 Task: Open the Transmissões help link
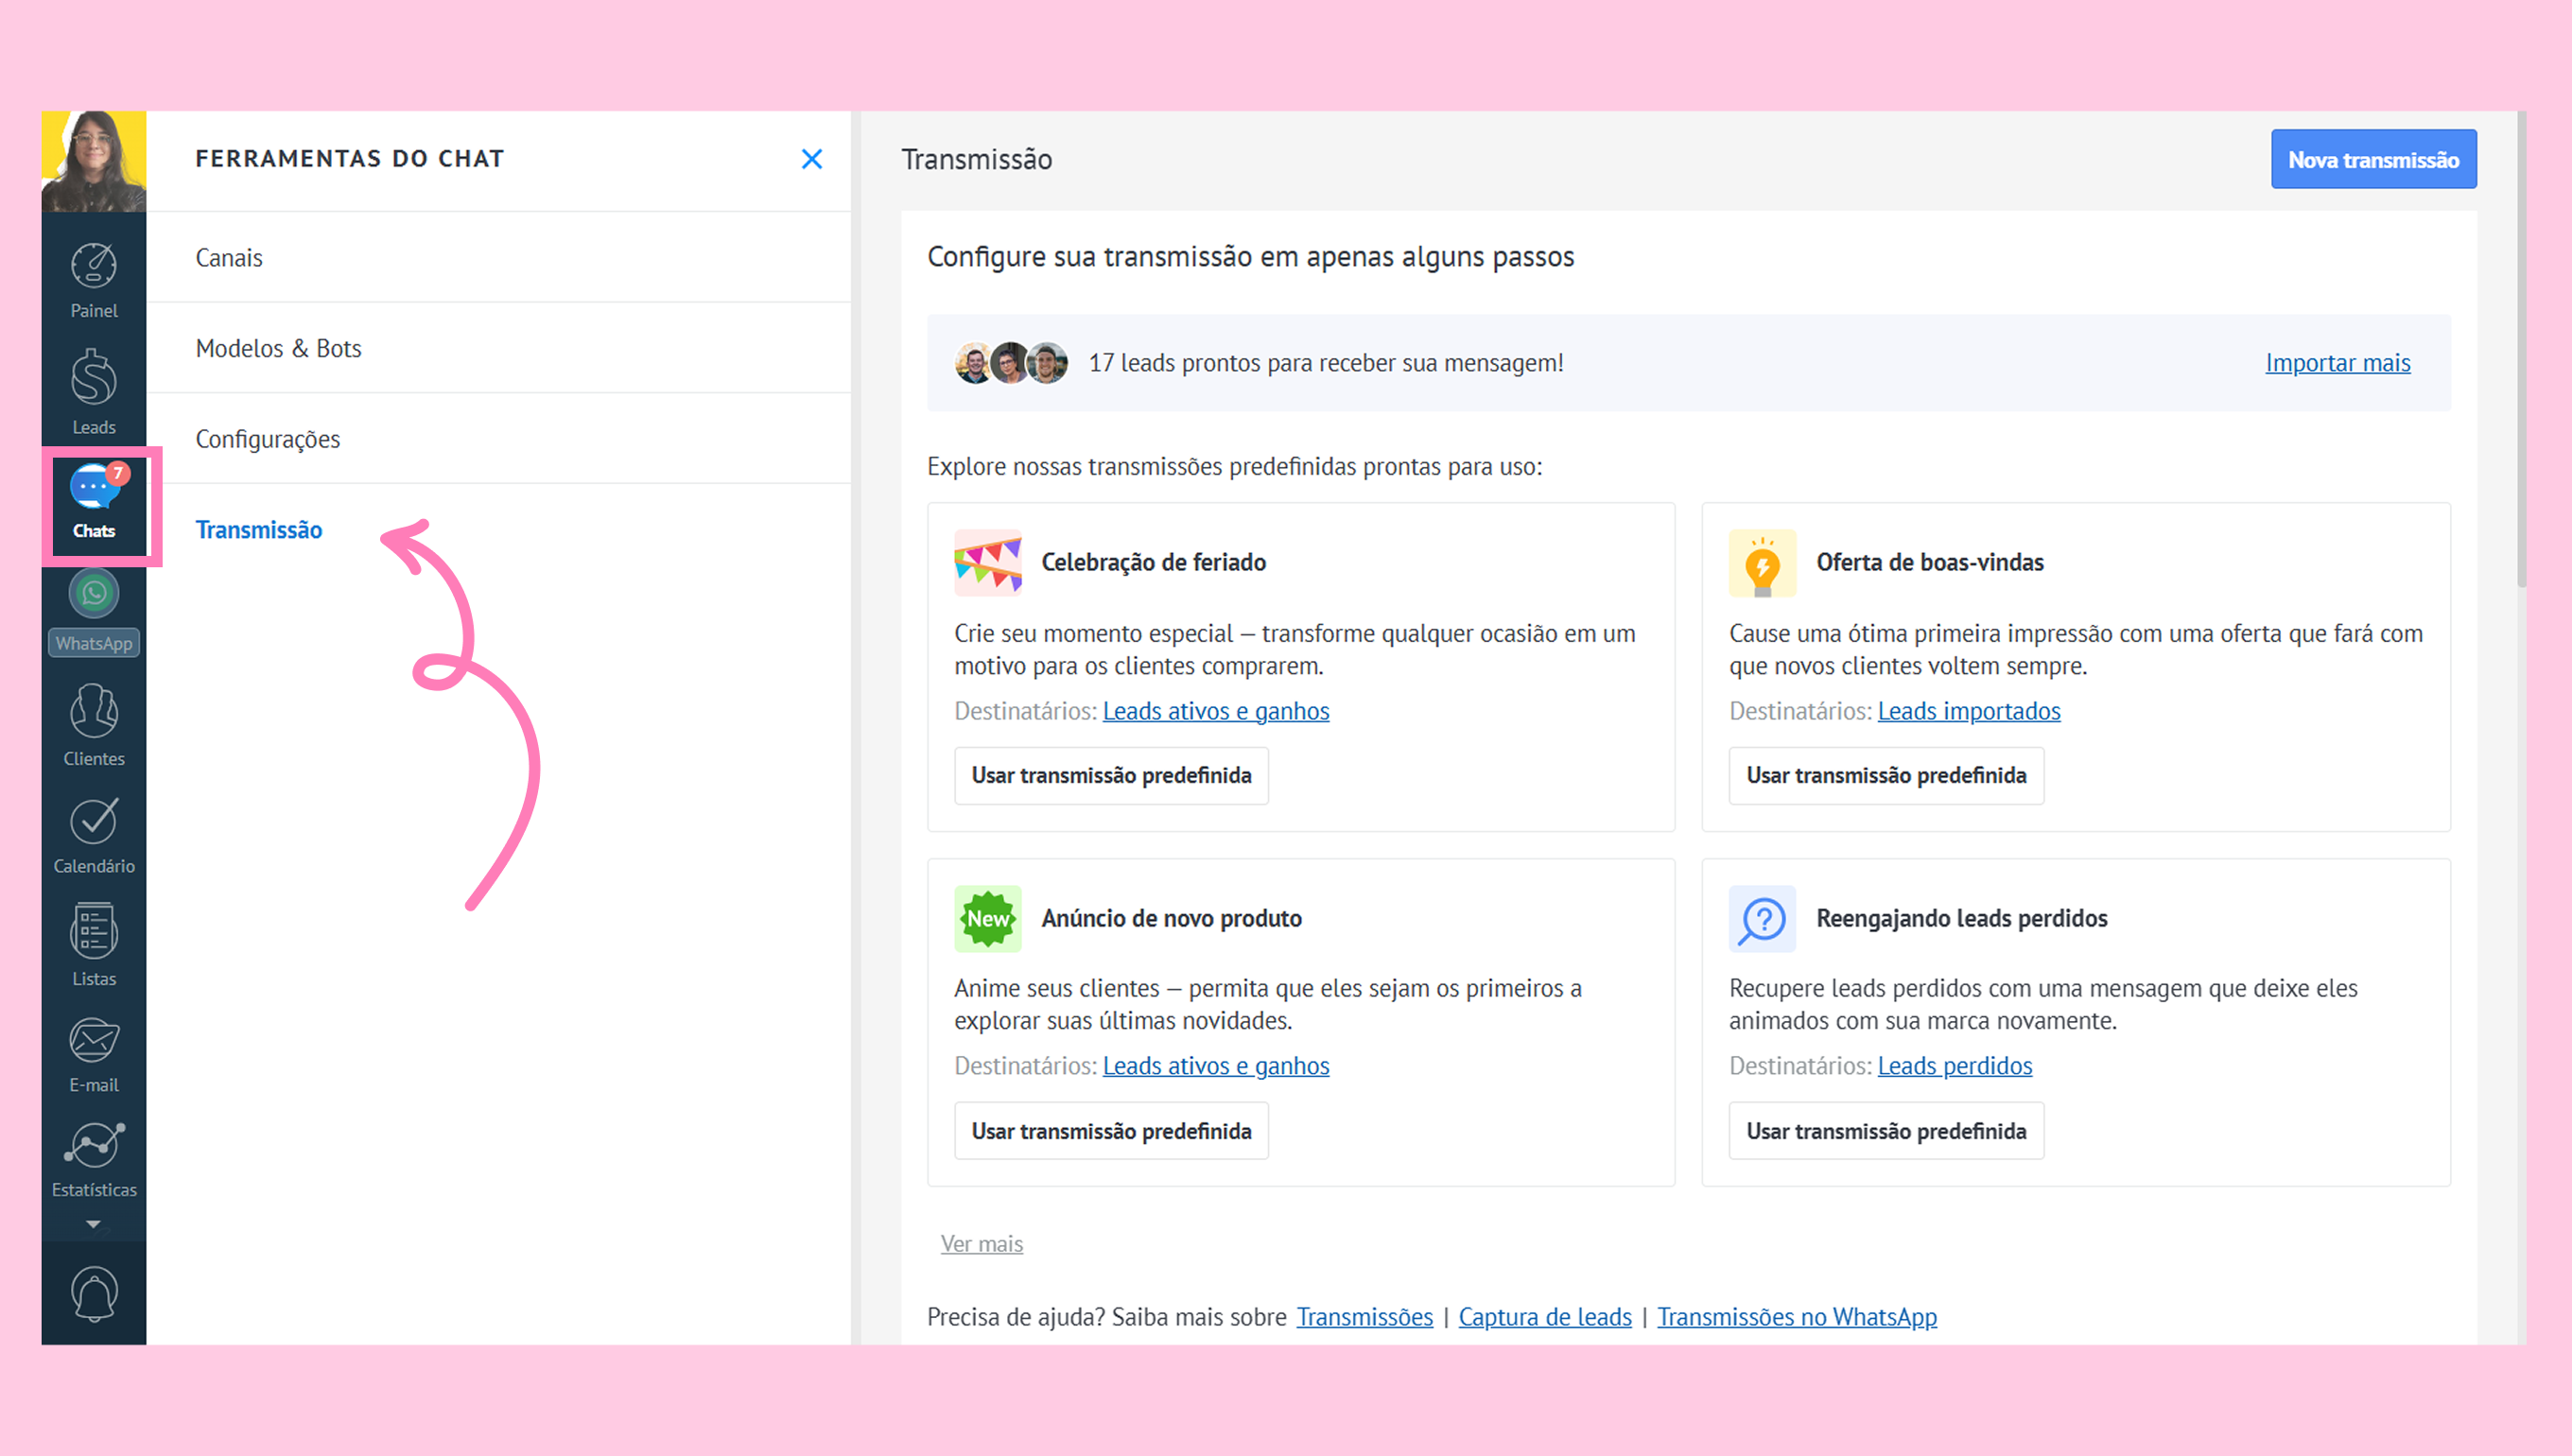[1364, 1317]
